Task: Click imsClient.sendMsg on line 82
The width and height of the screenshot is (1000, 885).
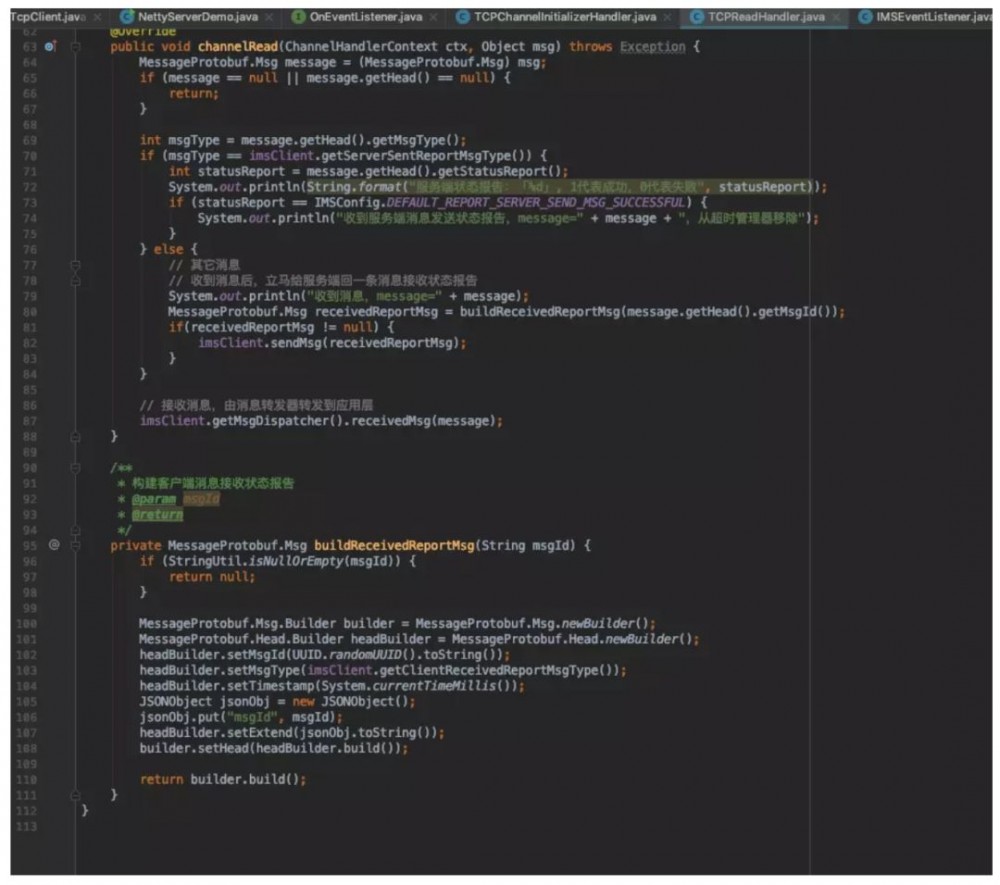Action: (x=263, y=343)
